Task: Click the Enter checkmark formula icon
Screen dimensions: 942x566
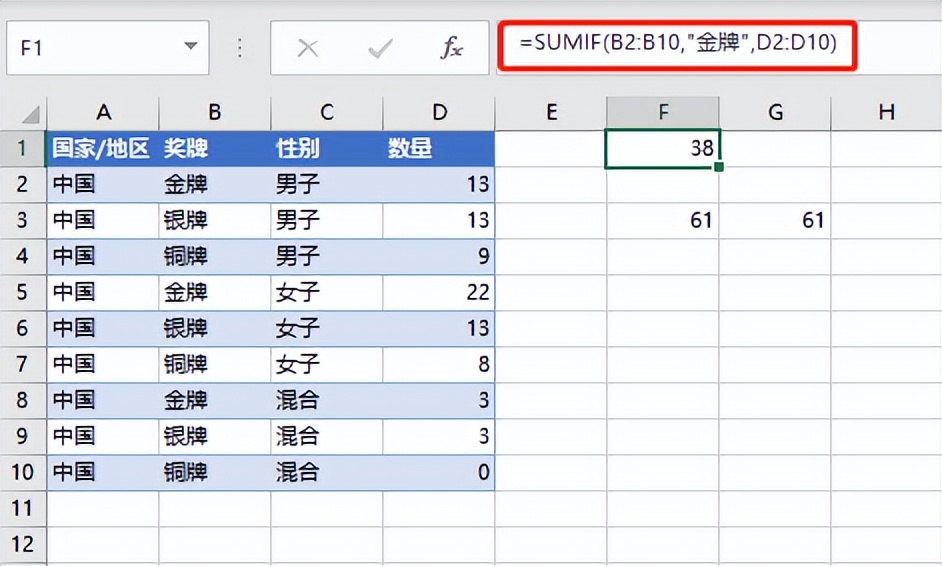Action: (x=380, y=48)
